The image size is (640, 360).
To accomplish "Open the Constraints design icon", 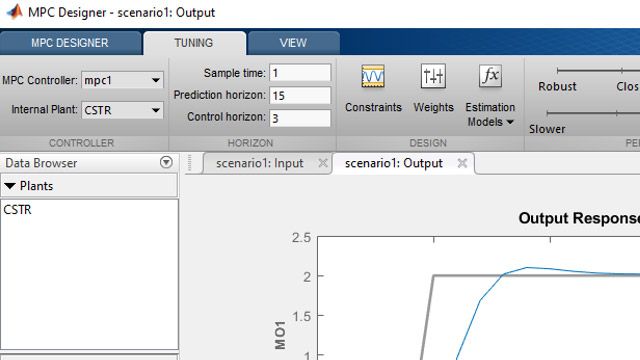I will (x=373, y=76).
